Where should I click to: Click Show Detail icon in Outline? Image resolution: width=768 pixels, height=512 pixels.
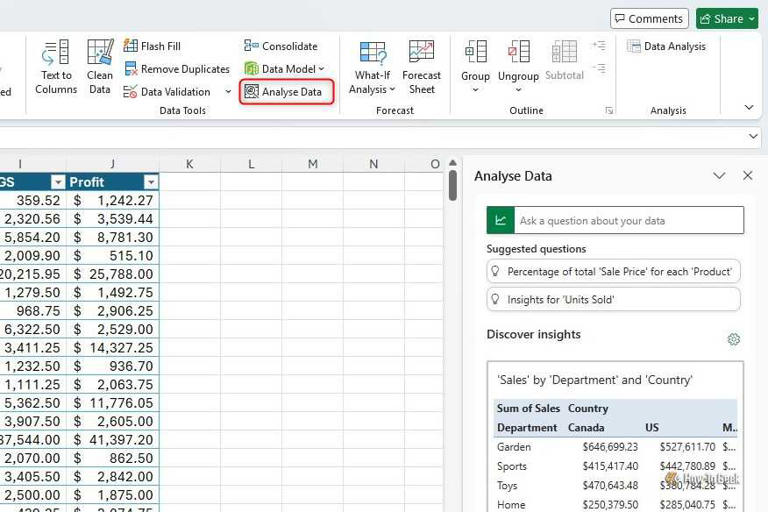(599, 46)
